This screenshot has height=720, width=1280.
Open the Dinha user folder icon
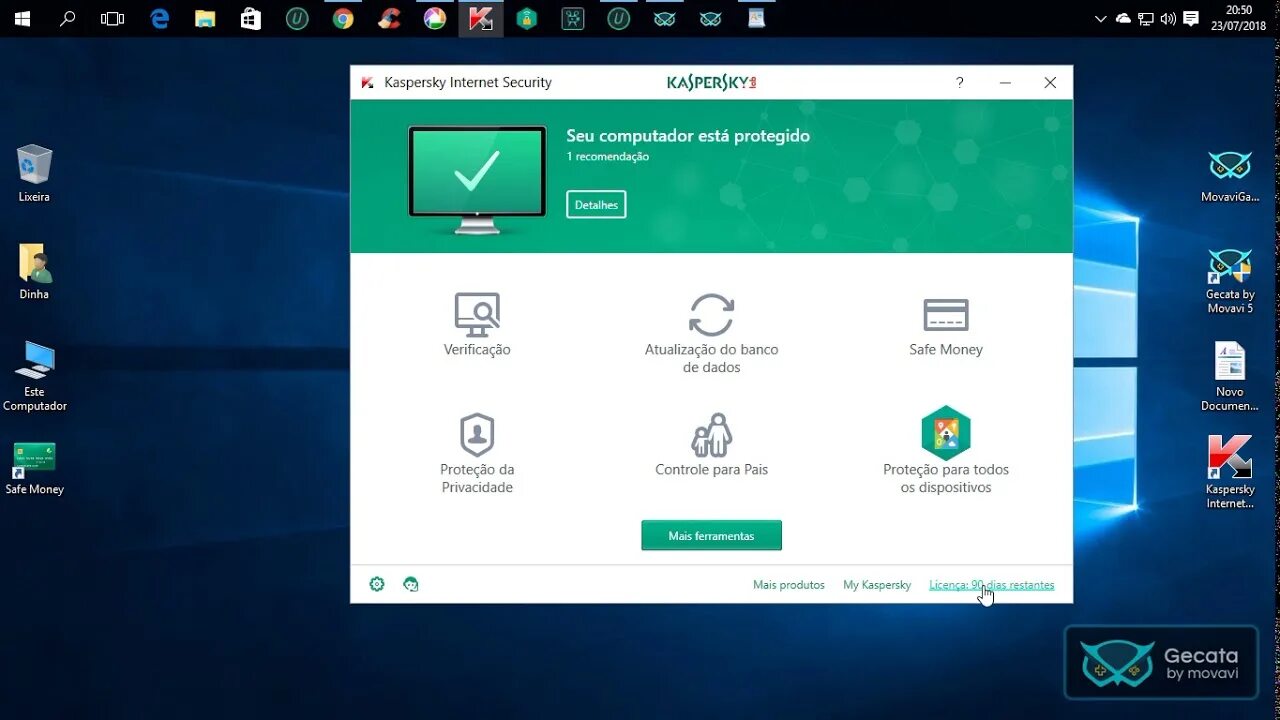point(34,271)
